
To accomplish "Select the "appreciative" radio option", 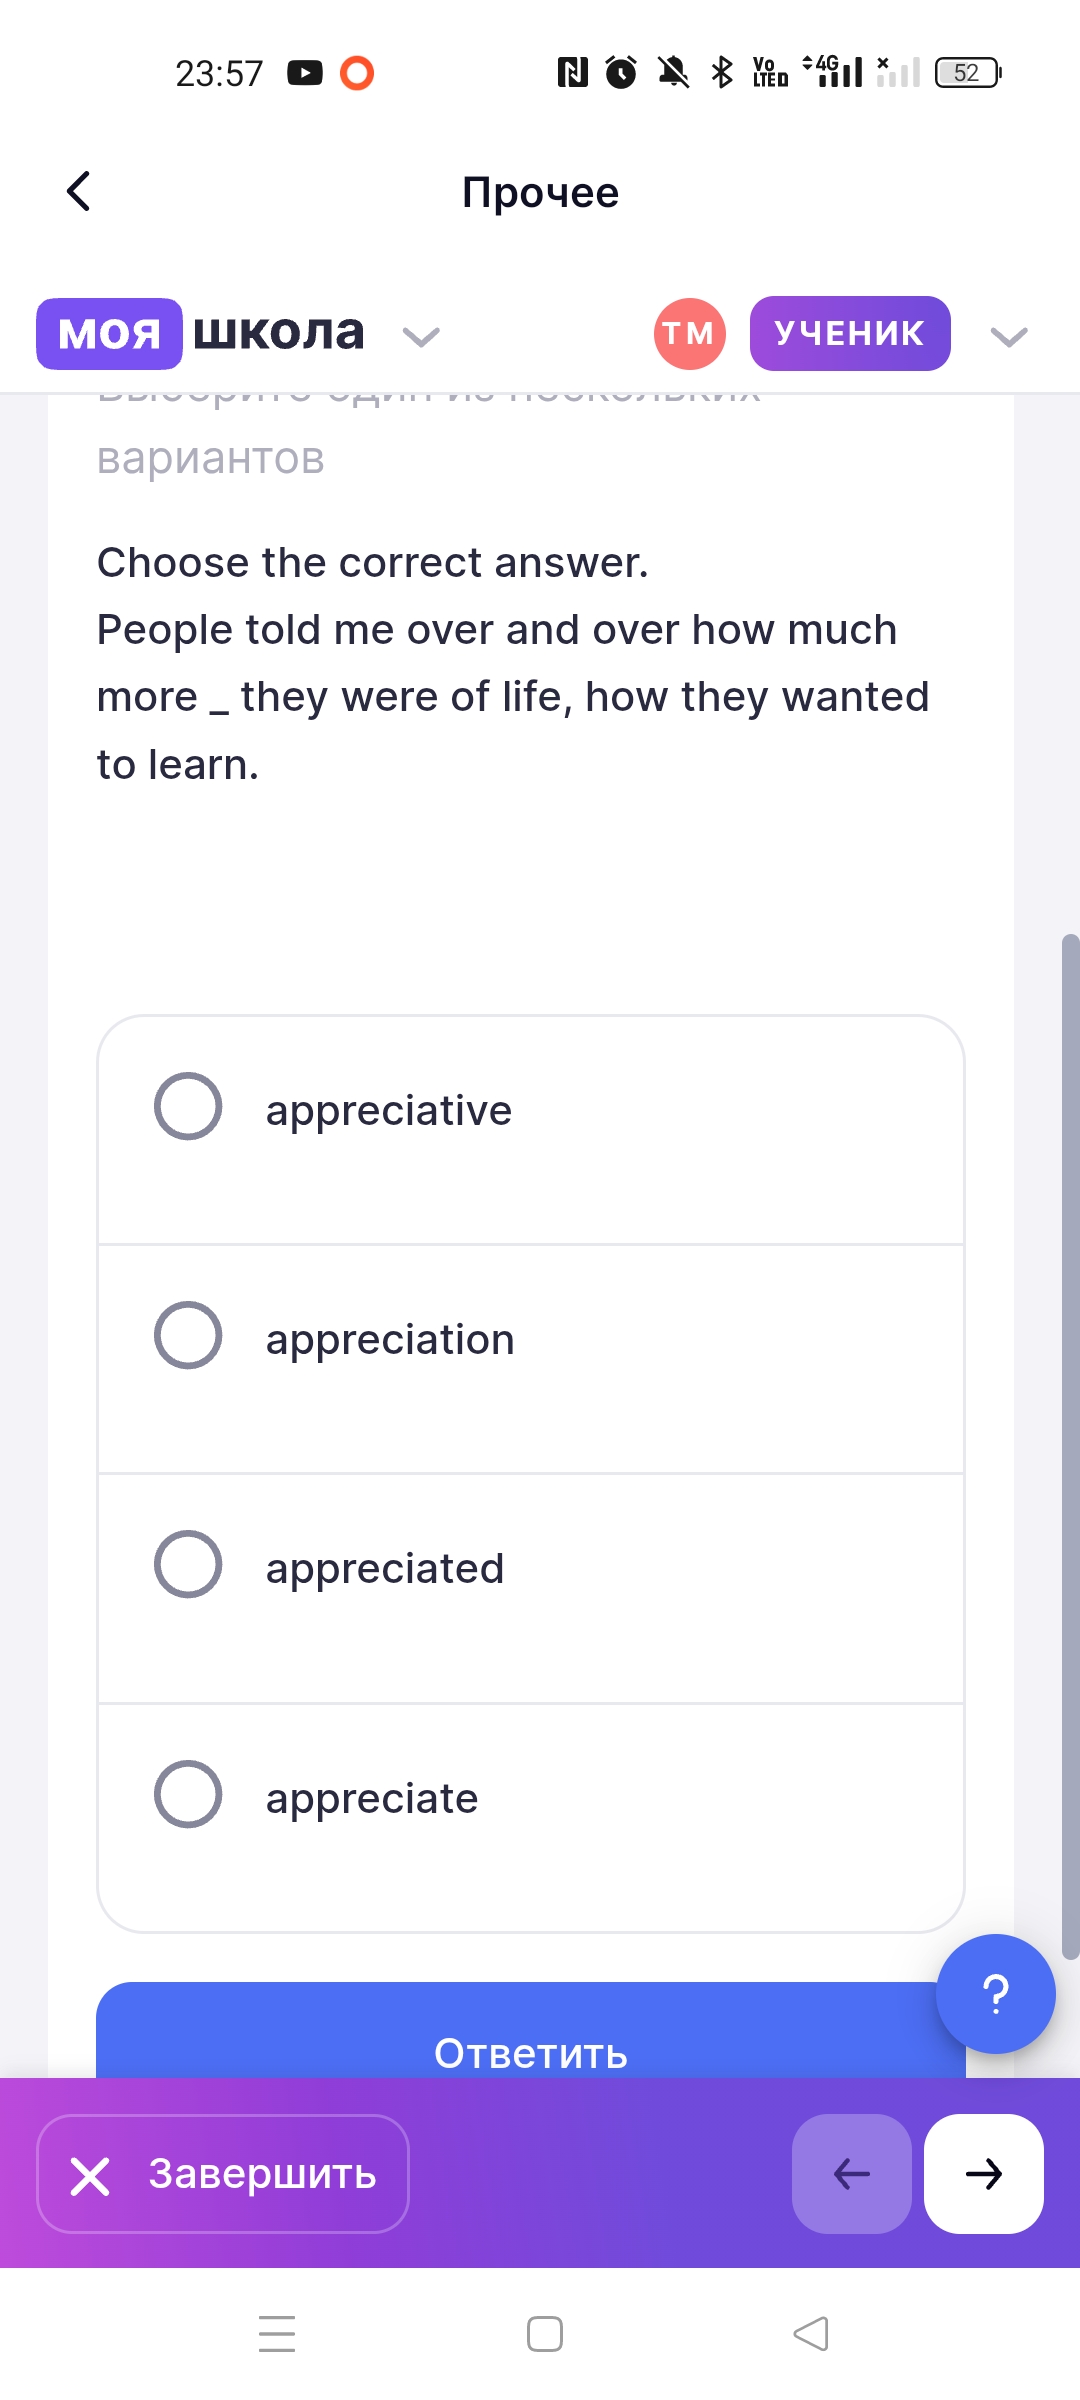I will (x=188, y=1106).
